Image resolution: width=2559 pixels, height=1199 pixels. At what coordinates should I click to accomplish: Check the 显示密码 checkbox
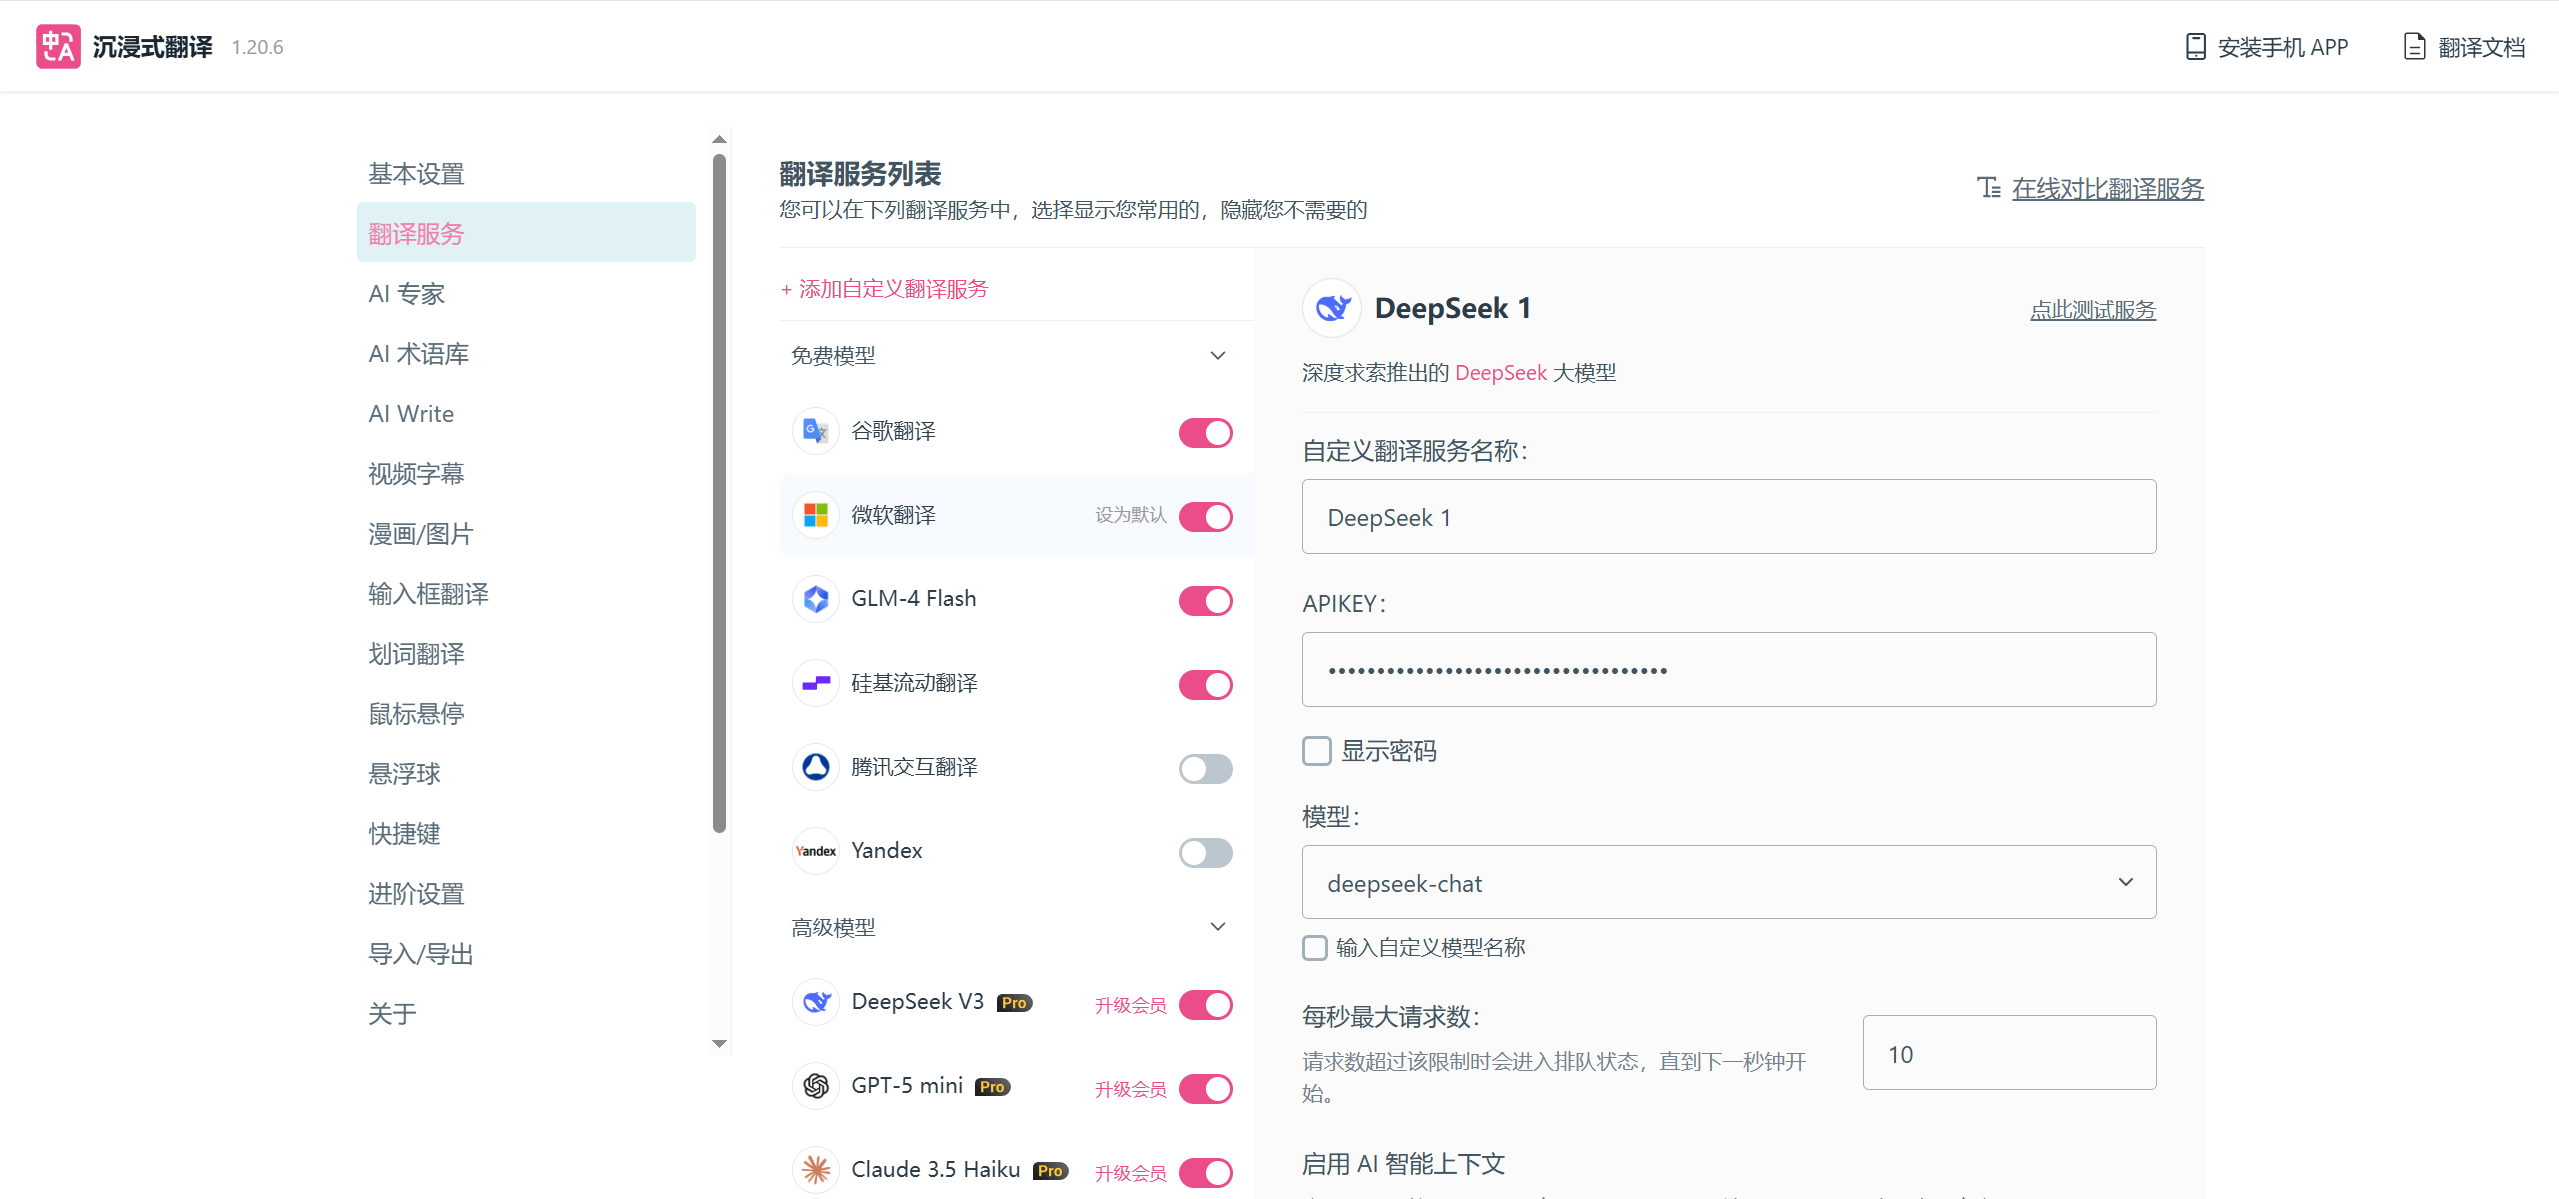coord(1316,751)
